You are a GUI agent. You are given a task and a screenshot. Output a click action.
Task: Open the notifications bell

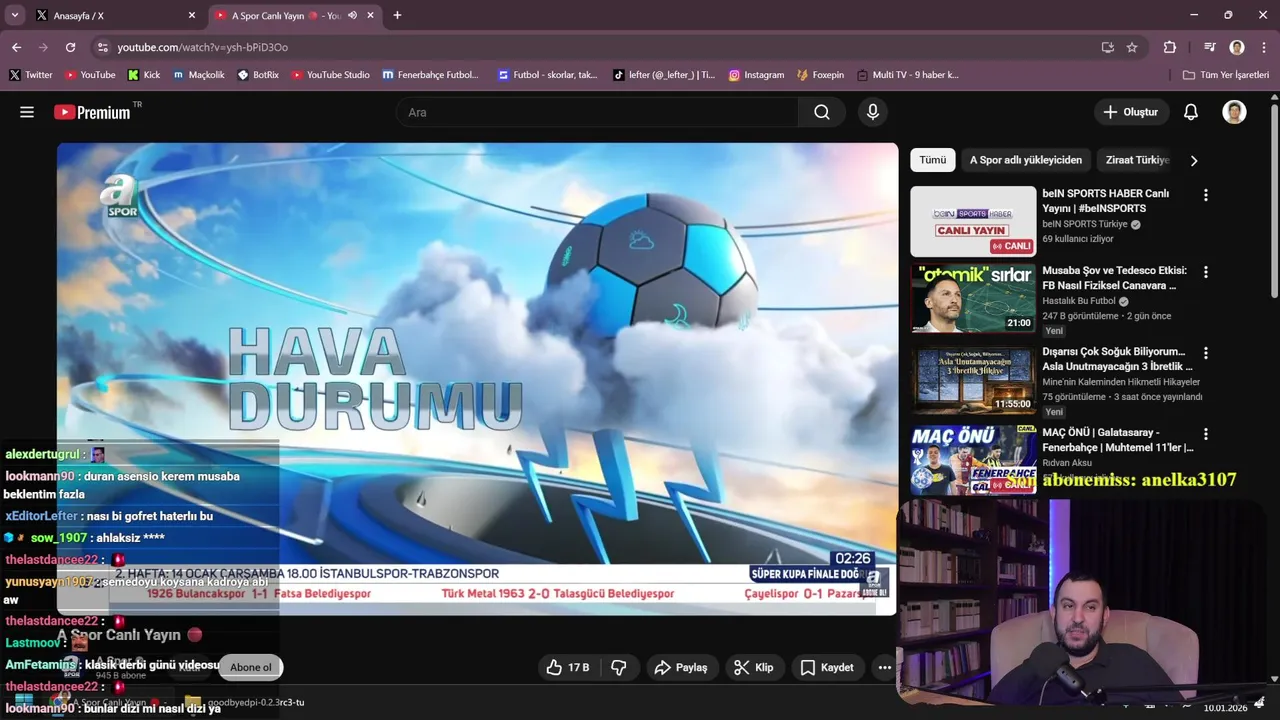(1191, 112)
